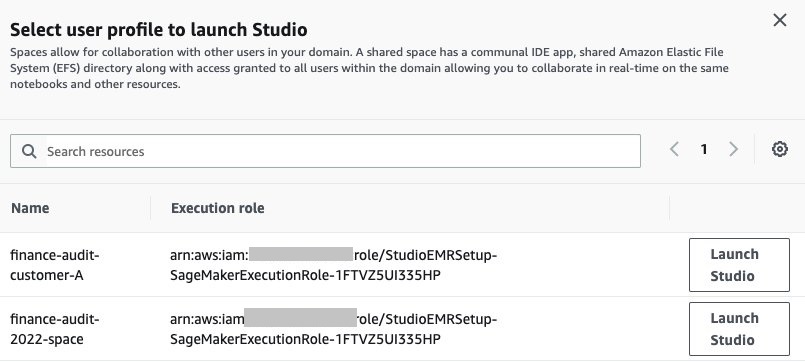805x362 pixels.
Task: Click the Spaces collaboration description paragraph
Action: pyautogui.click(x=369, y=68)
